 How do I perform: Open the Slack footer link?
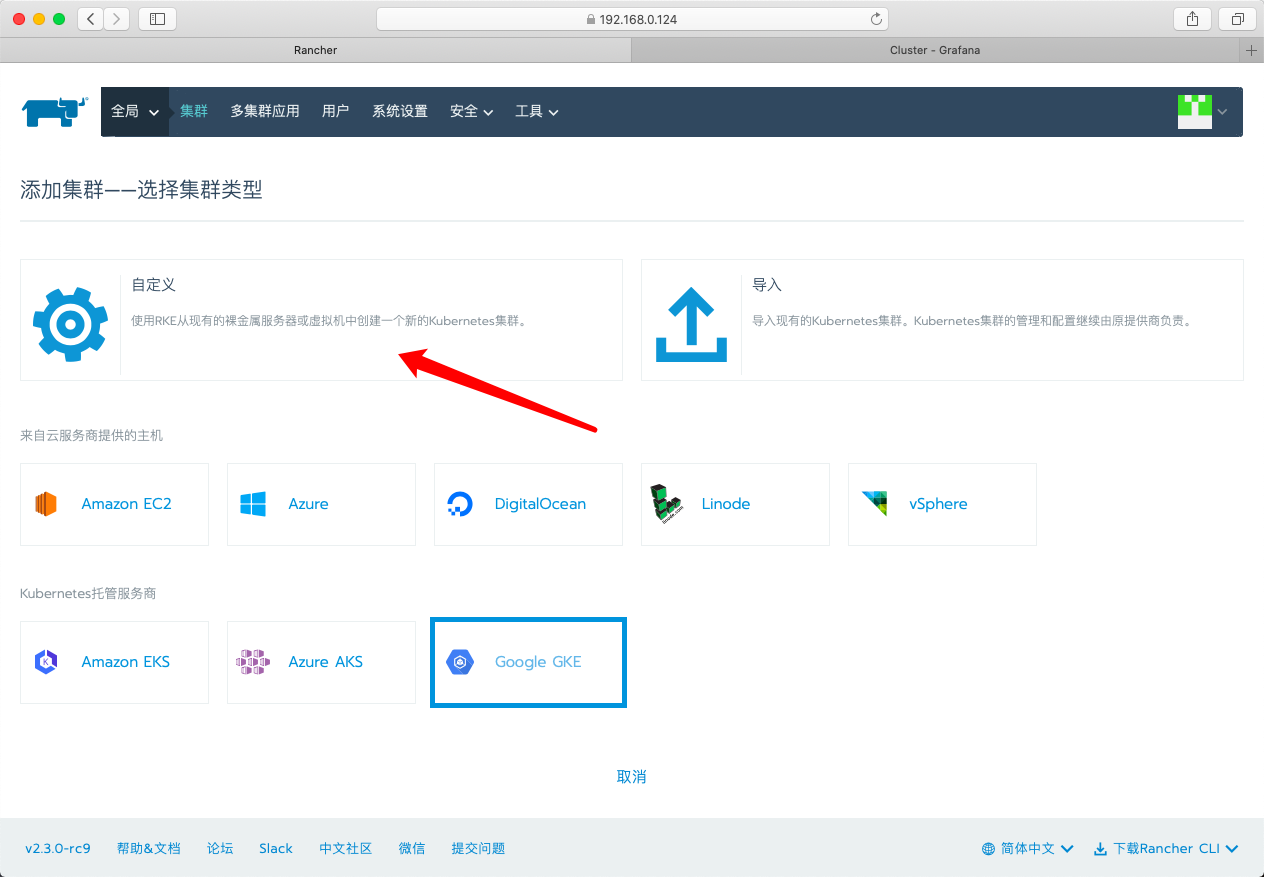[x=276, y=849]
